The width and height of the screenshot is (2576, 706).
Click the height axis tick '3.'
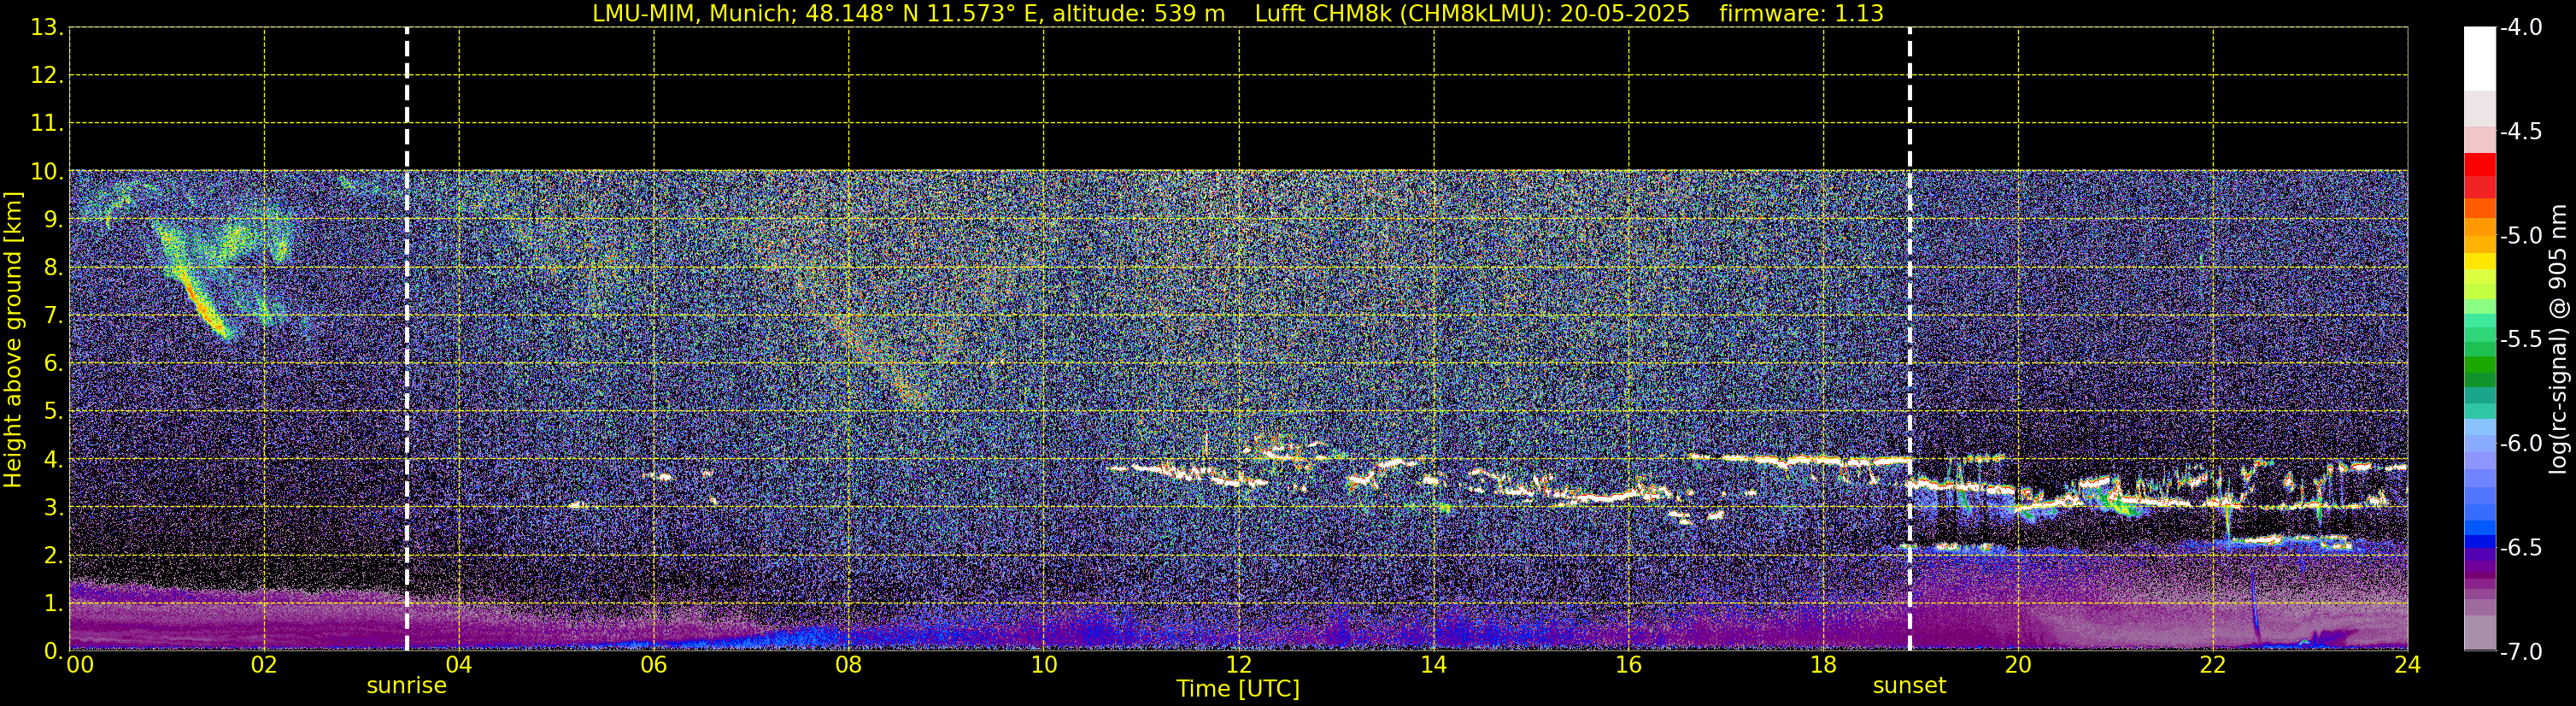(x=53, y=508)
